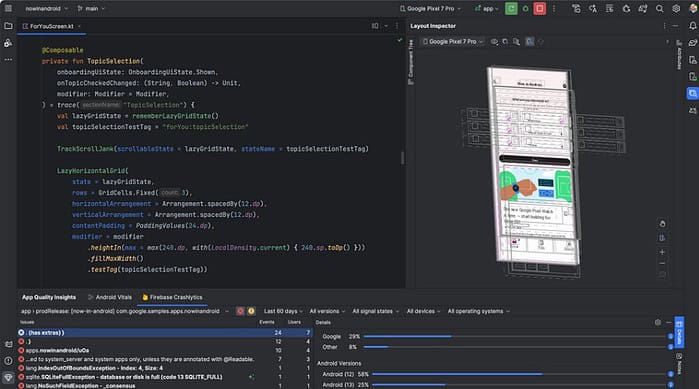Toggle the Layout Inspector view options eye
The image size is (699, 389).
[x=494, y=41]
